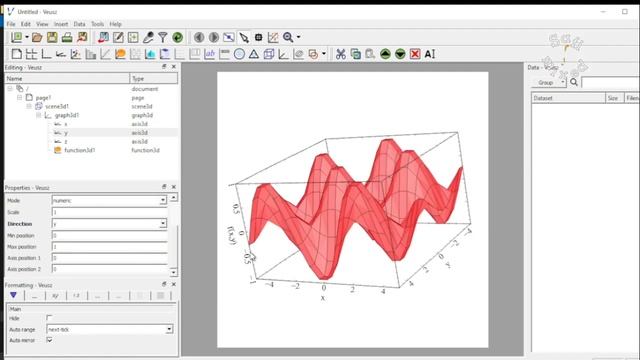The width and height of the screenshot is (640, 360).
Task: Click the Scale input field
Action: [x=109, y=212]
